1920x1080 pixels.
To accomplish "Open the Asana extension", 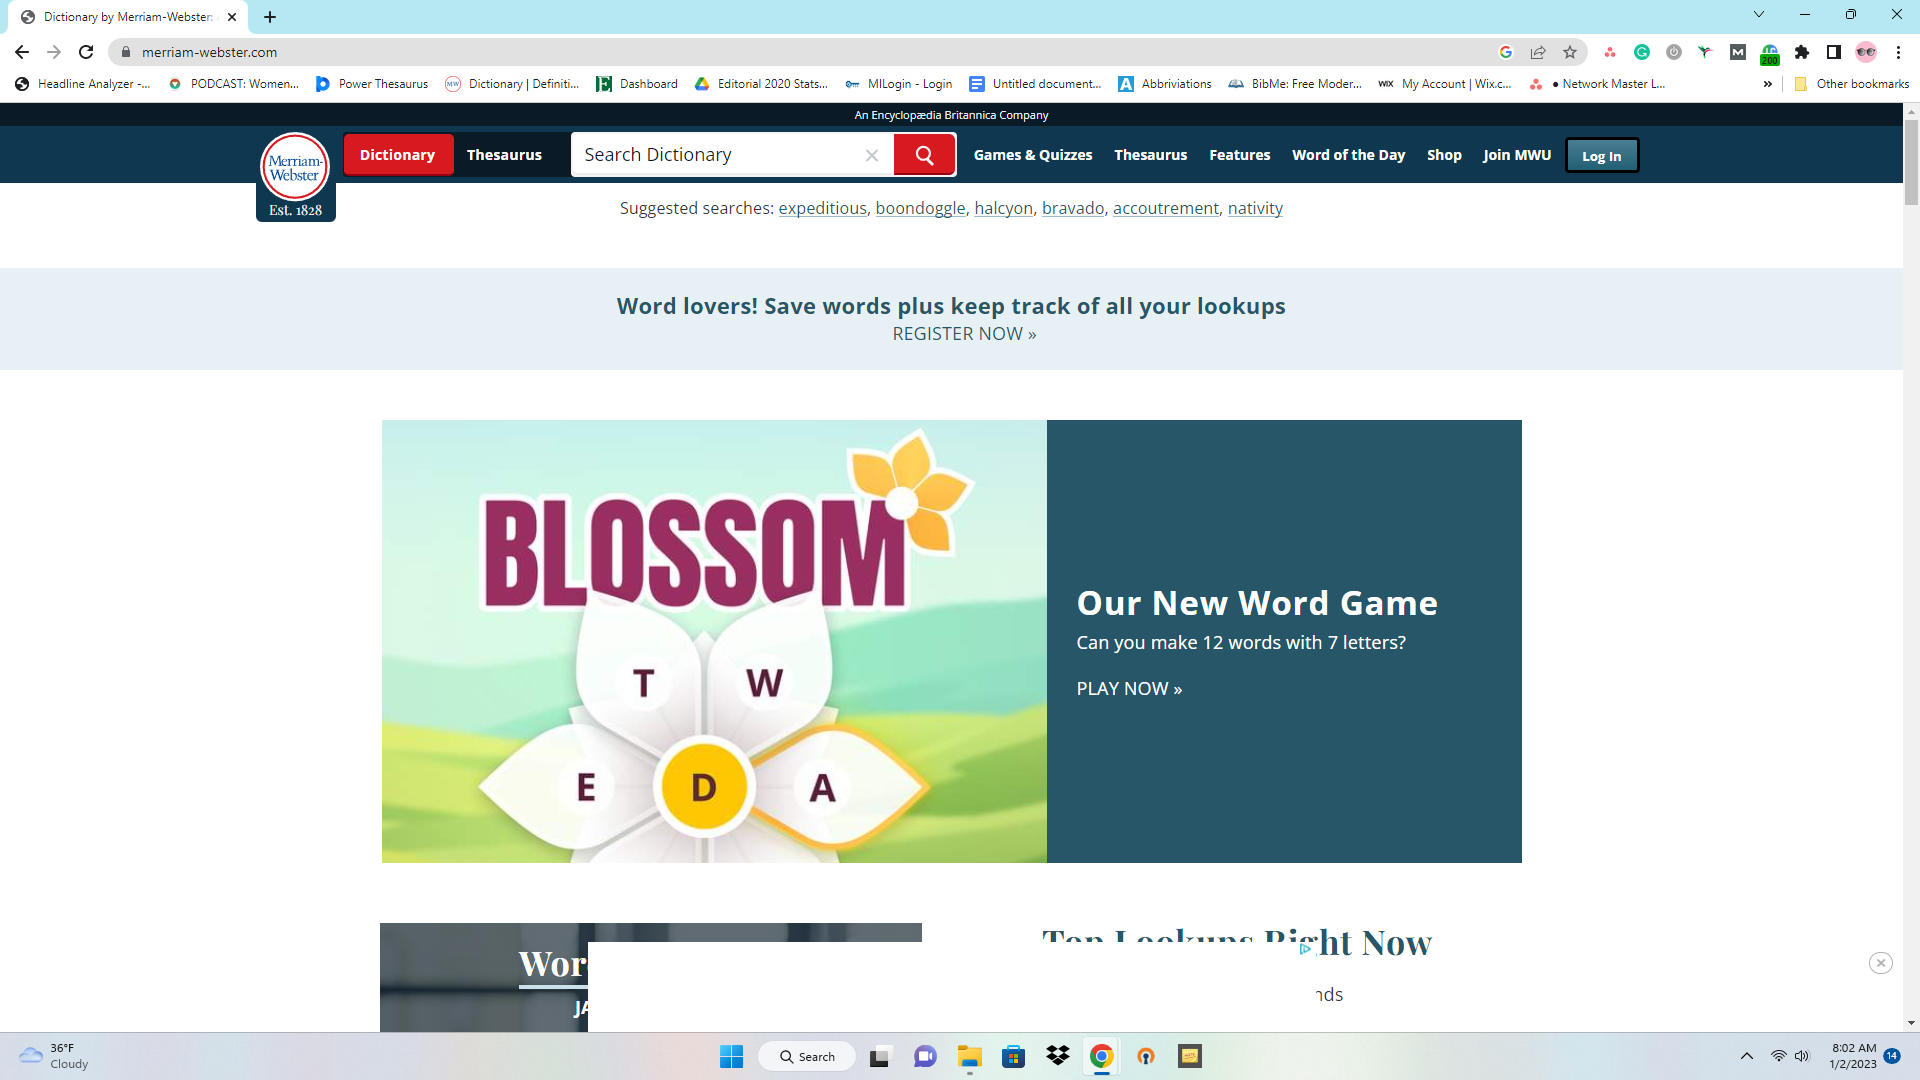I will (1610, 52).
